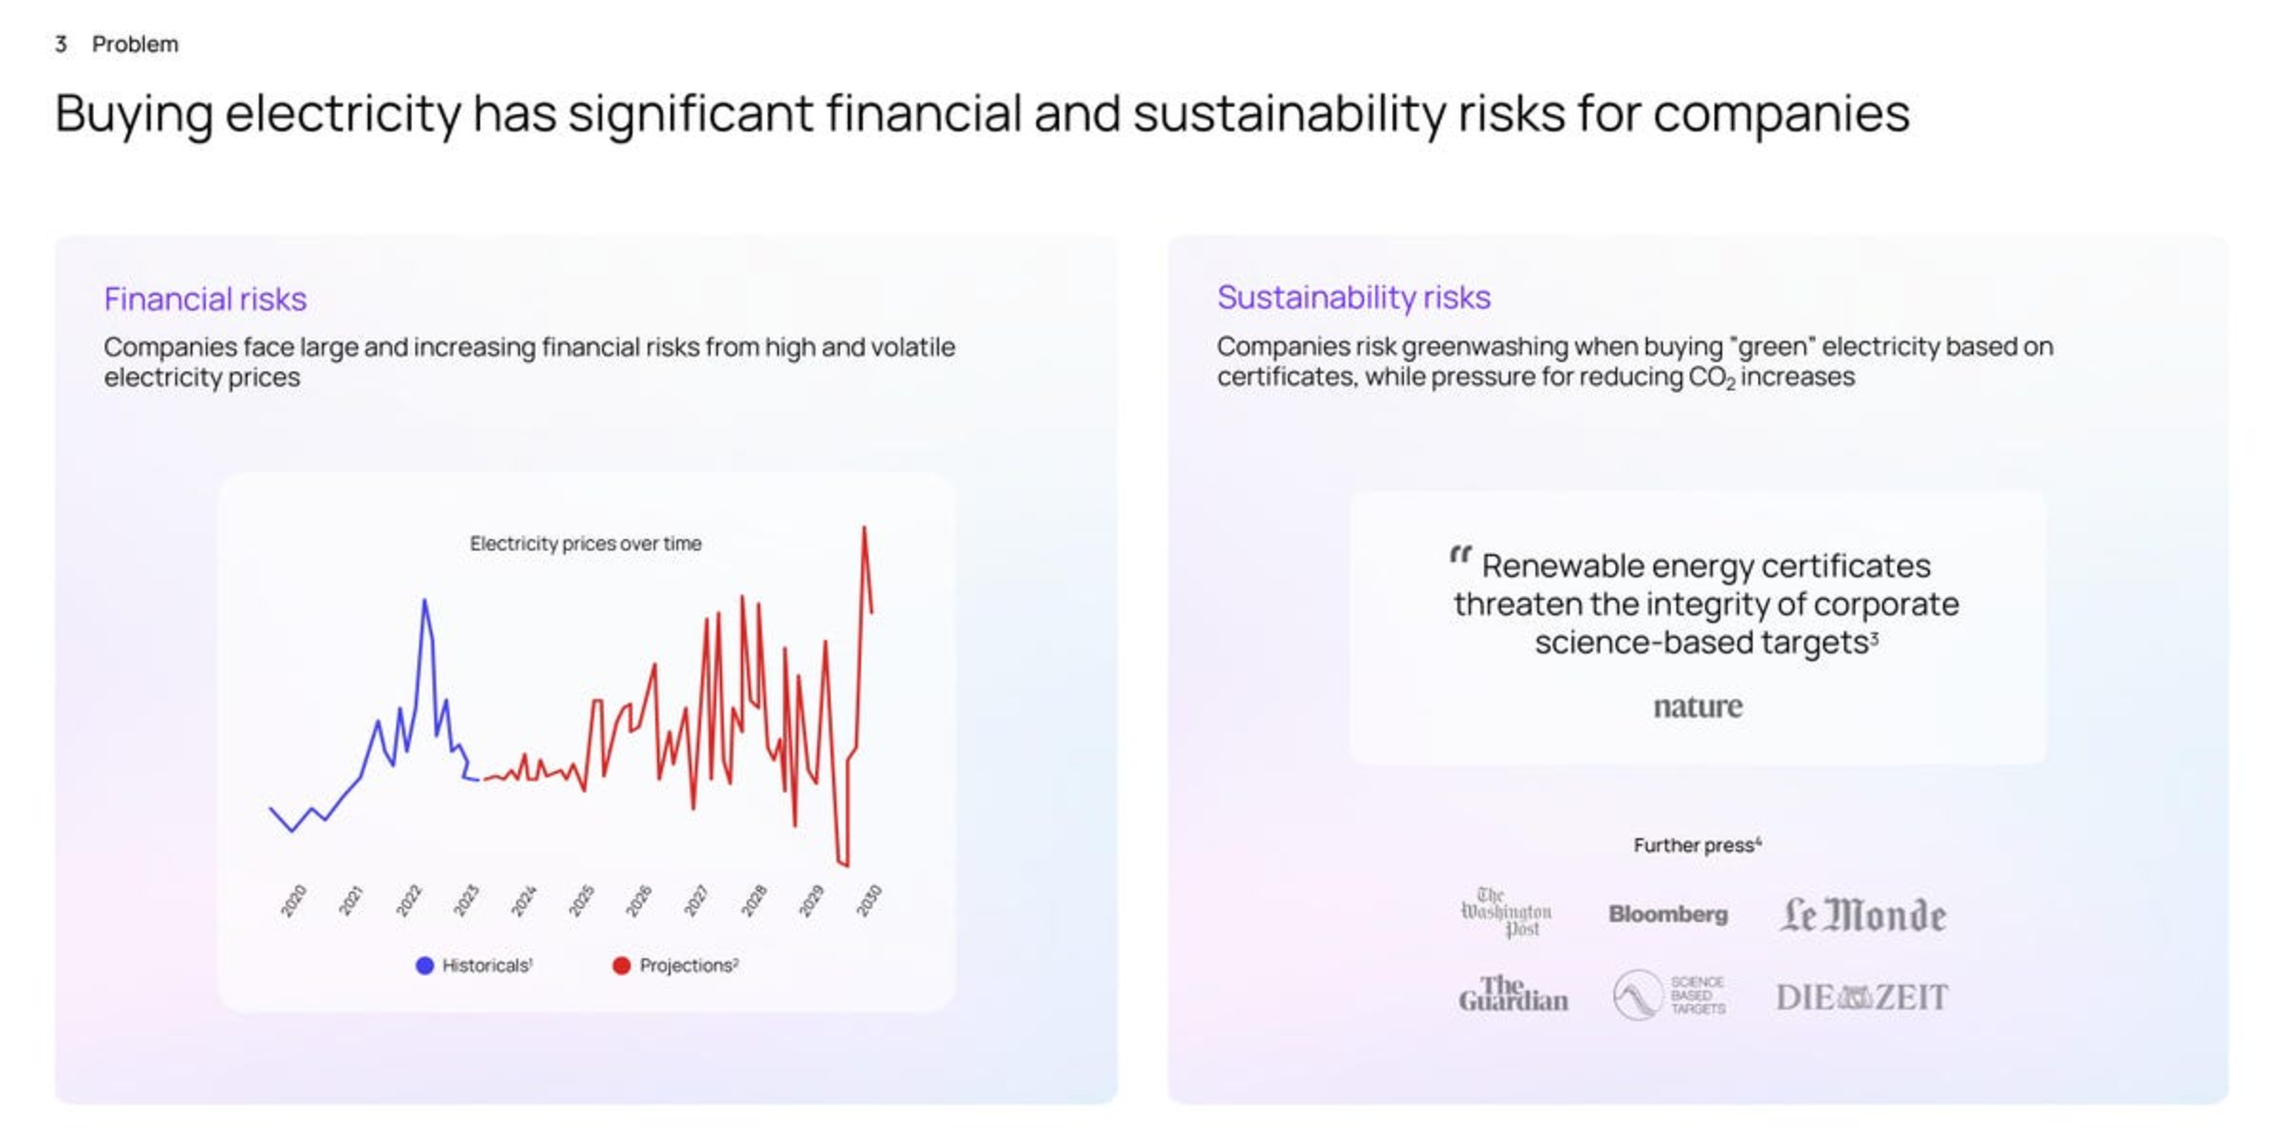Select the Le Monde logo
The image size is (2286, 1143).
click(1862, 915)
